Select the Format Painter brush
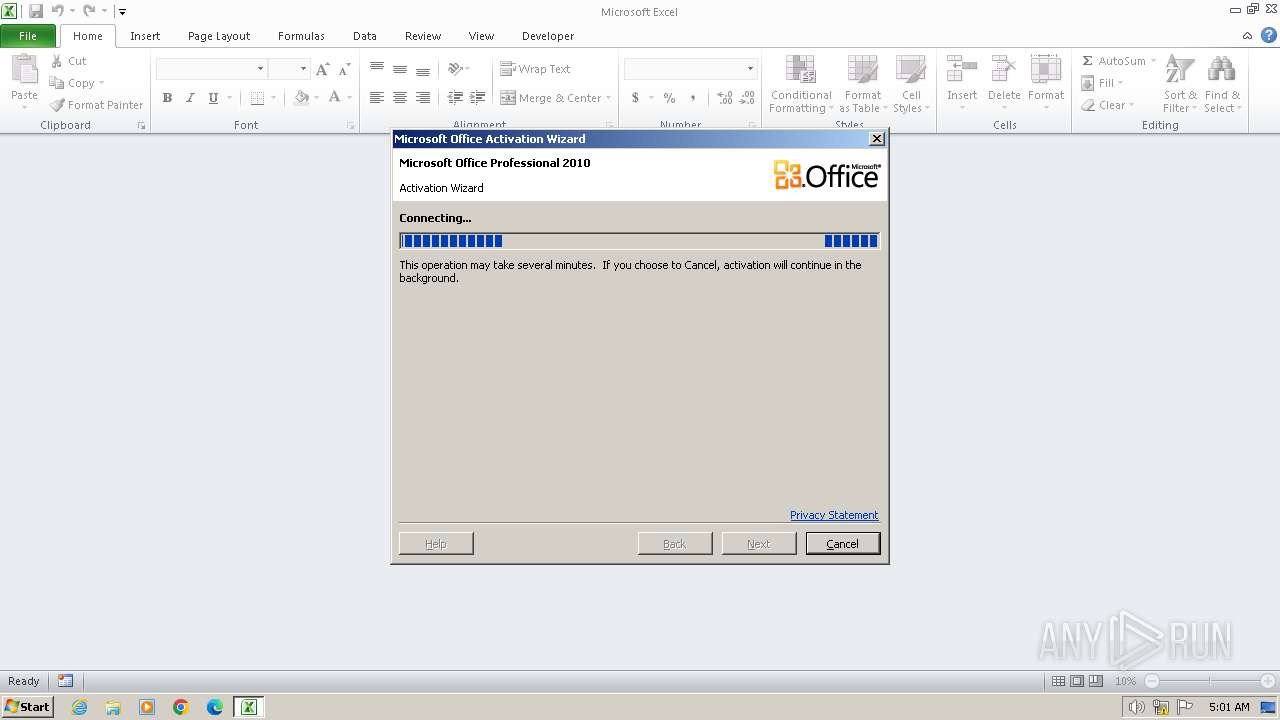The width and height of the screenshot is (1280, 720). pos(97,105)
